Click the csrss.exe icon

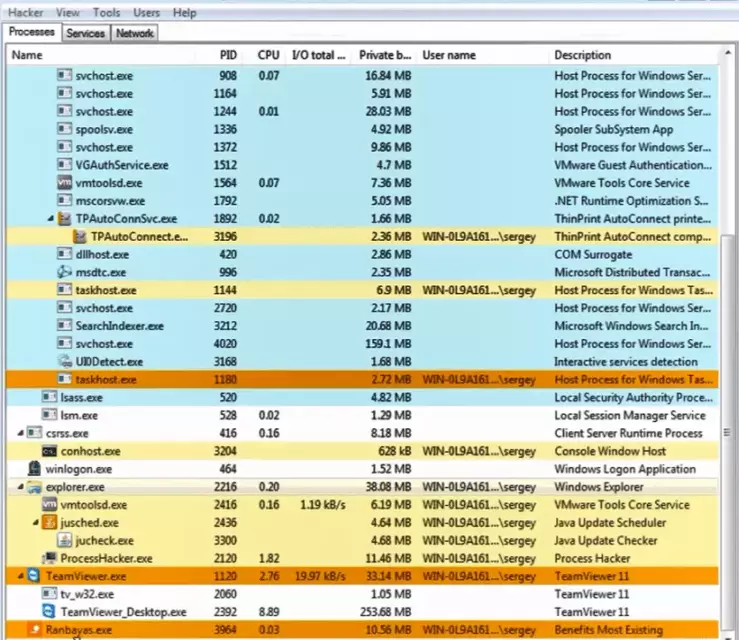point(34,433)
